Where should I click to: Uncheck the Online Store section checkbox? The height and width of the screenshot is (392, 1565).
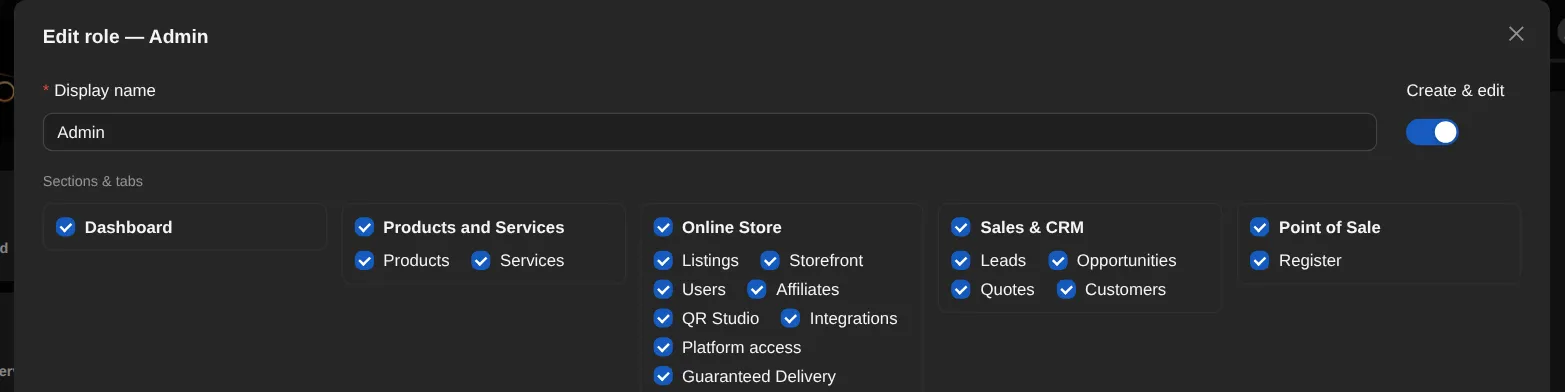[x=663, y=227]
